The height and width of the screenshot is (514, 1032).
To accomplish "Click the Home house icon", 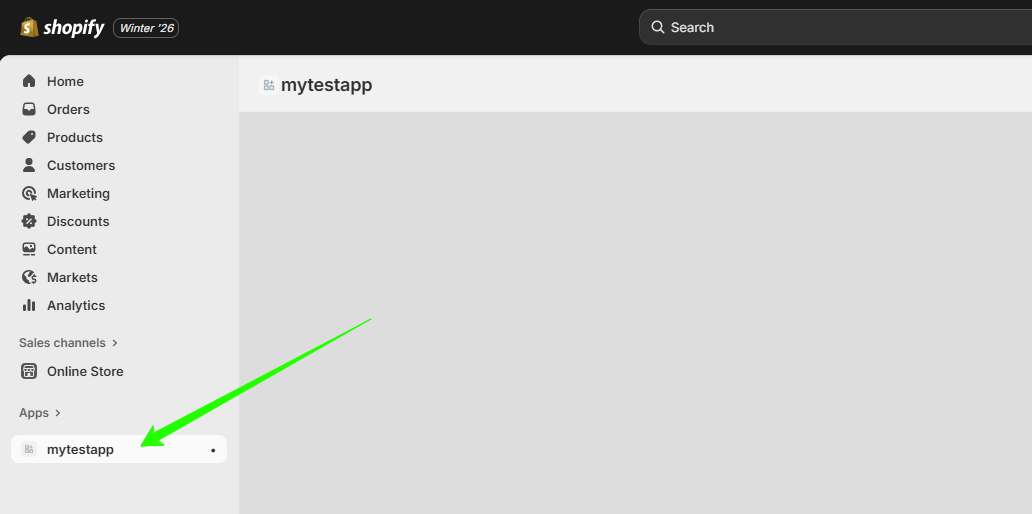I will [29, 81].
